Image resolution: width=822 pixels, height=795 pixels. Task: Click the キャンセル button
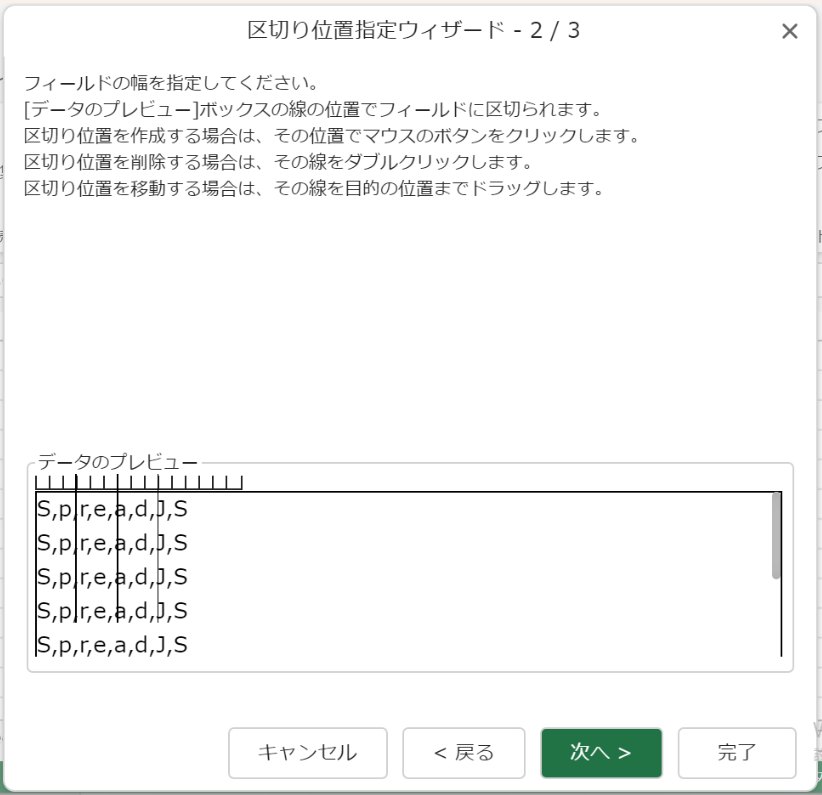coord(307,753)
